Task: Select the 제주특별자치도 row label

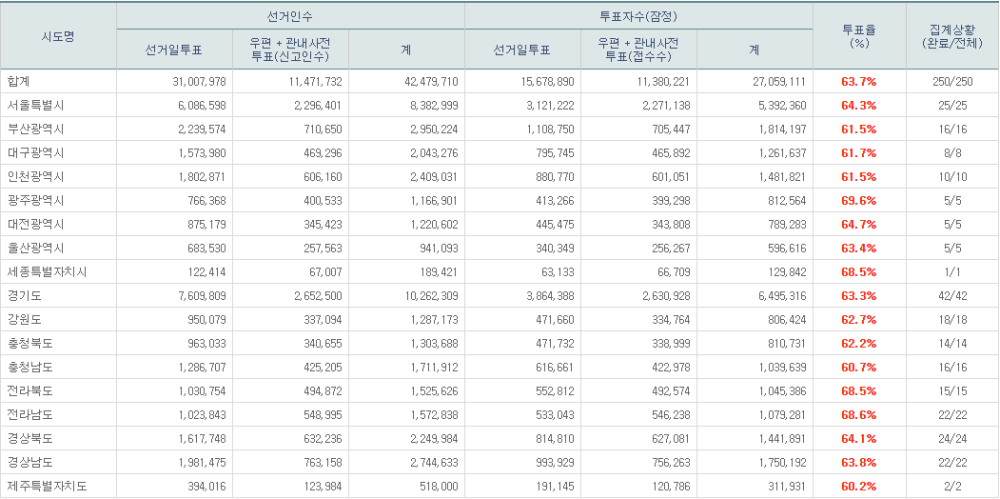Action: pyautogui.click(x=47, y=486)
